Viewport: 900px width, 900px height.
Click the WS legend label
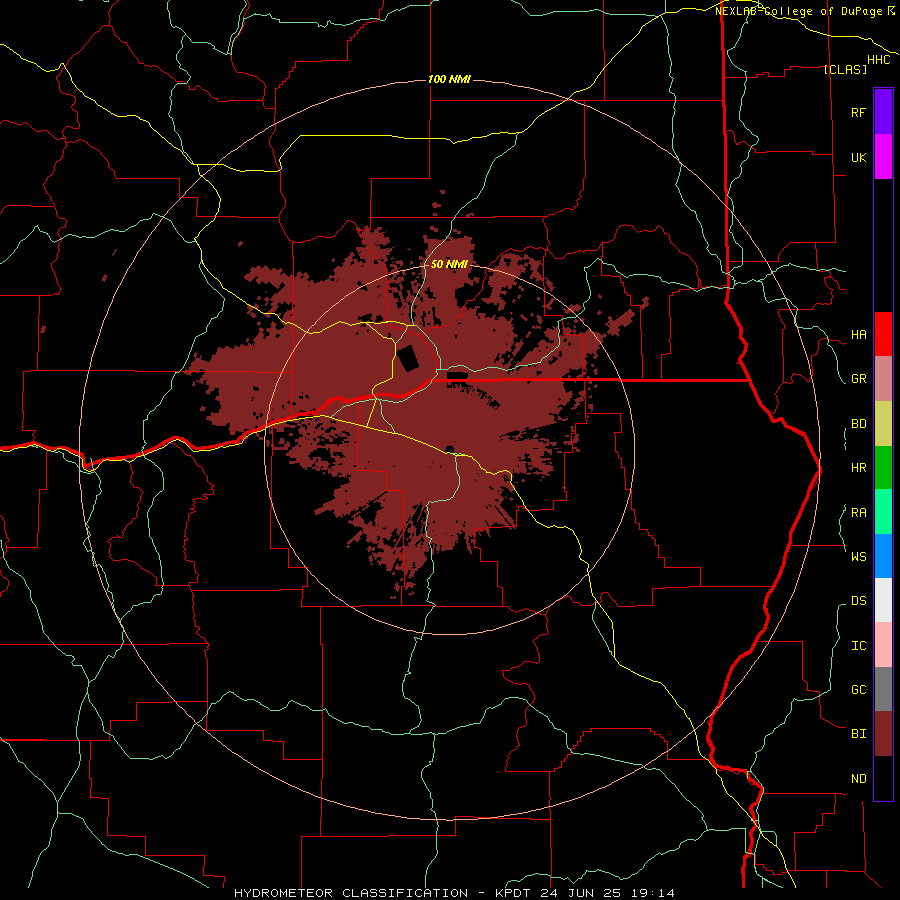tap(858, 556)
